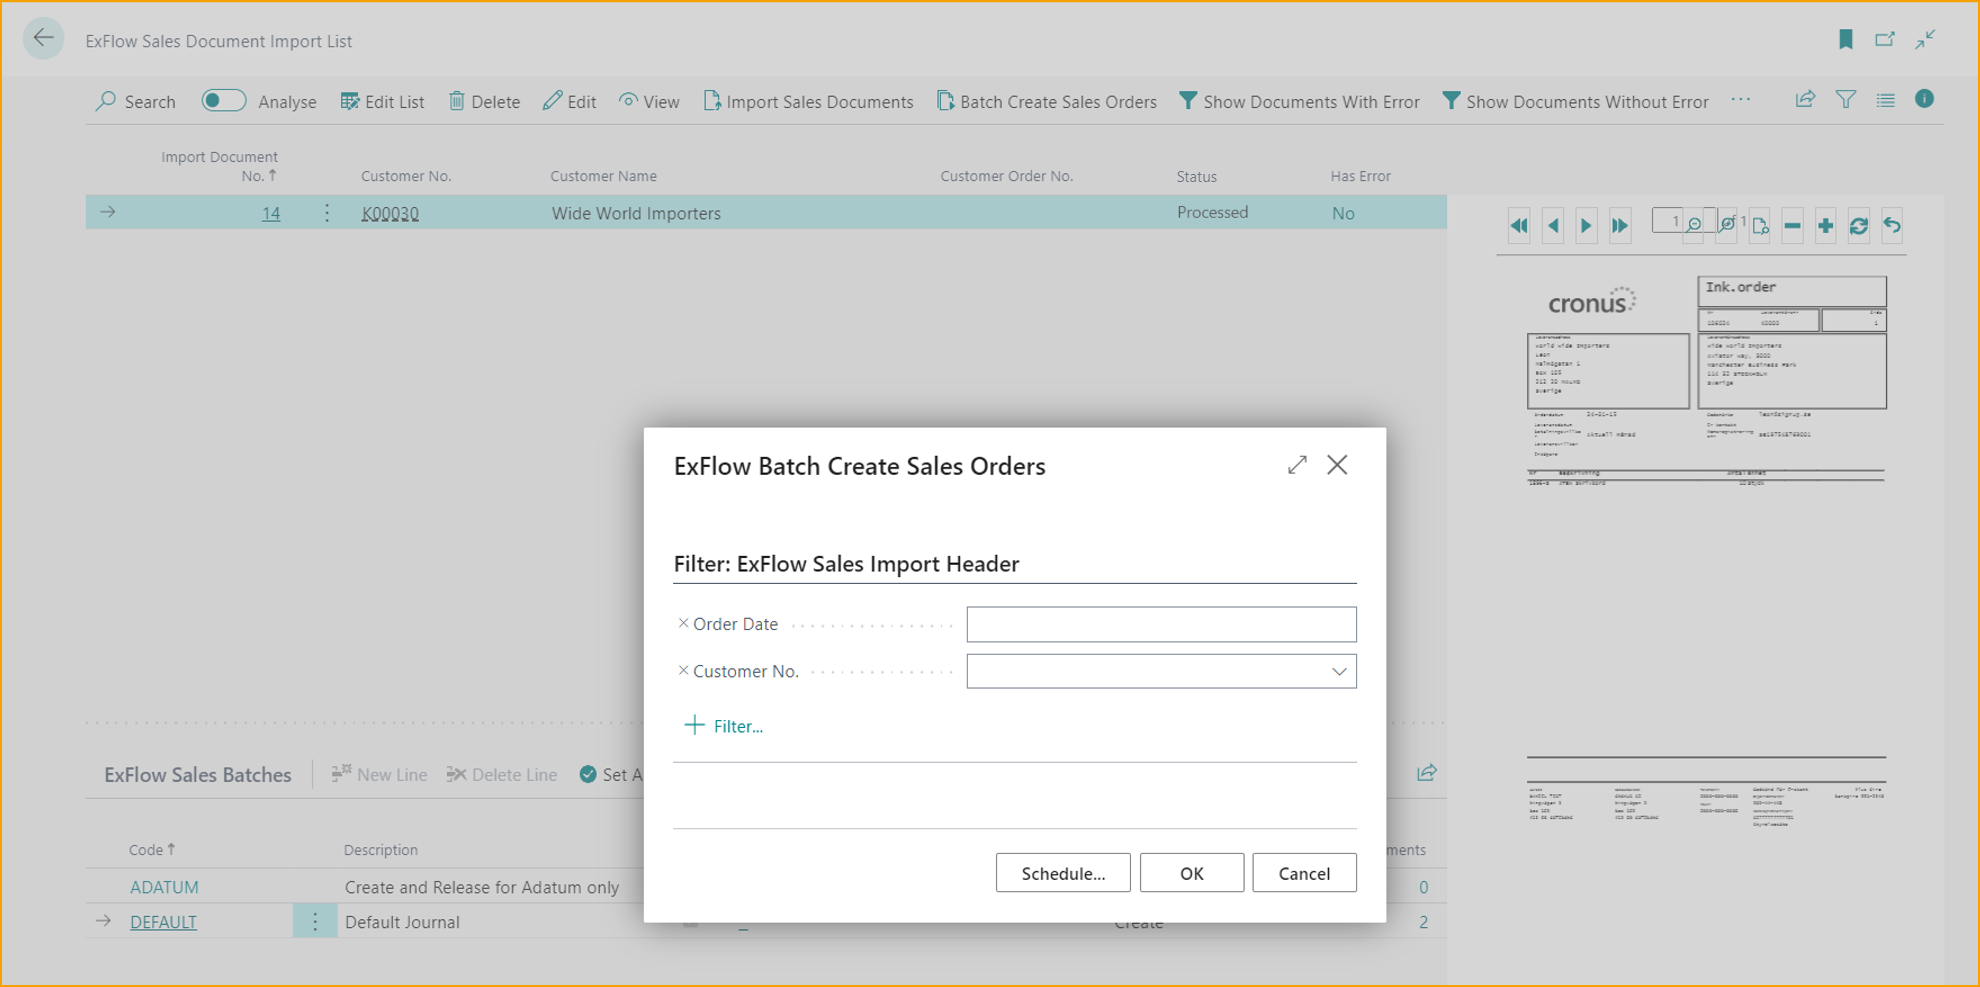
Task: Open the information factbox icon
Action: coord(1924,100)
